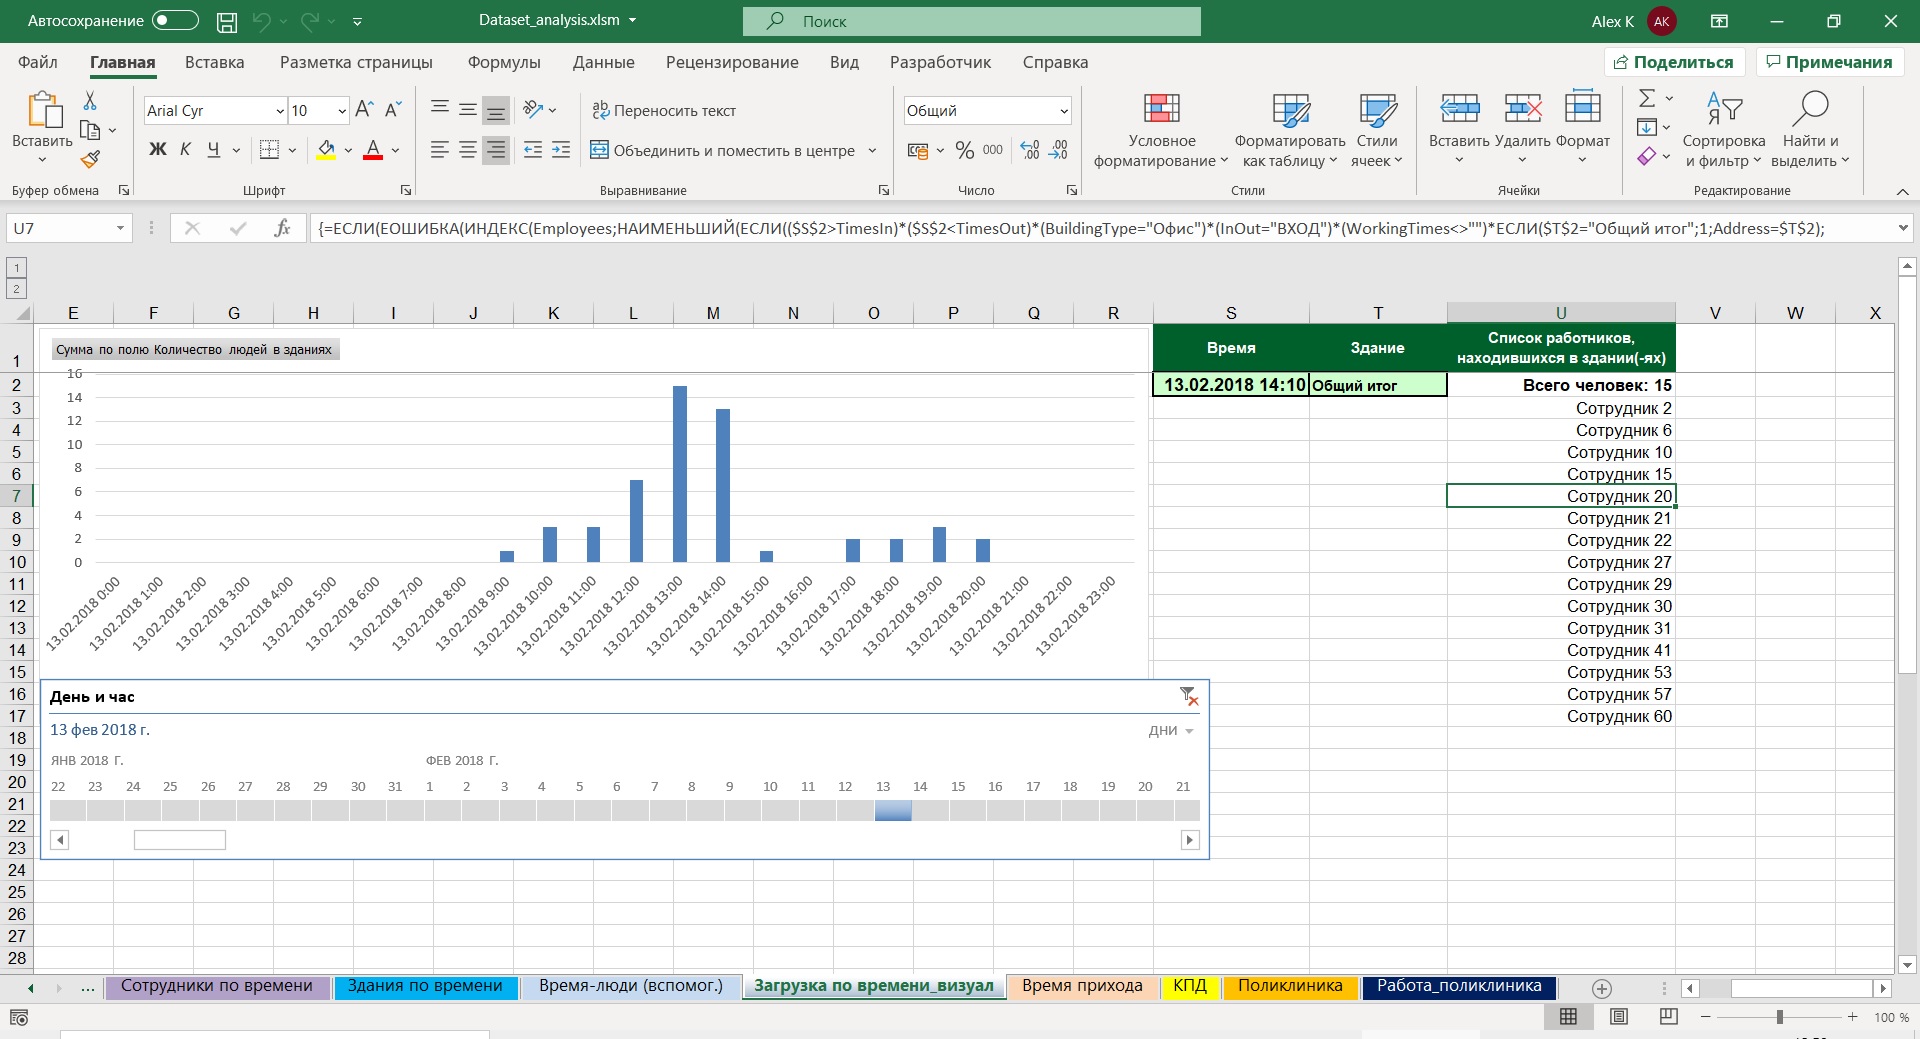
Task: Switch to Normal view in status bar
Action: point(1568,1017)
